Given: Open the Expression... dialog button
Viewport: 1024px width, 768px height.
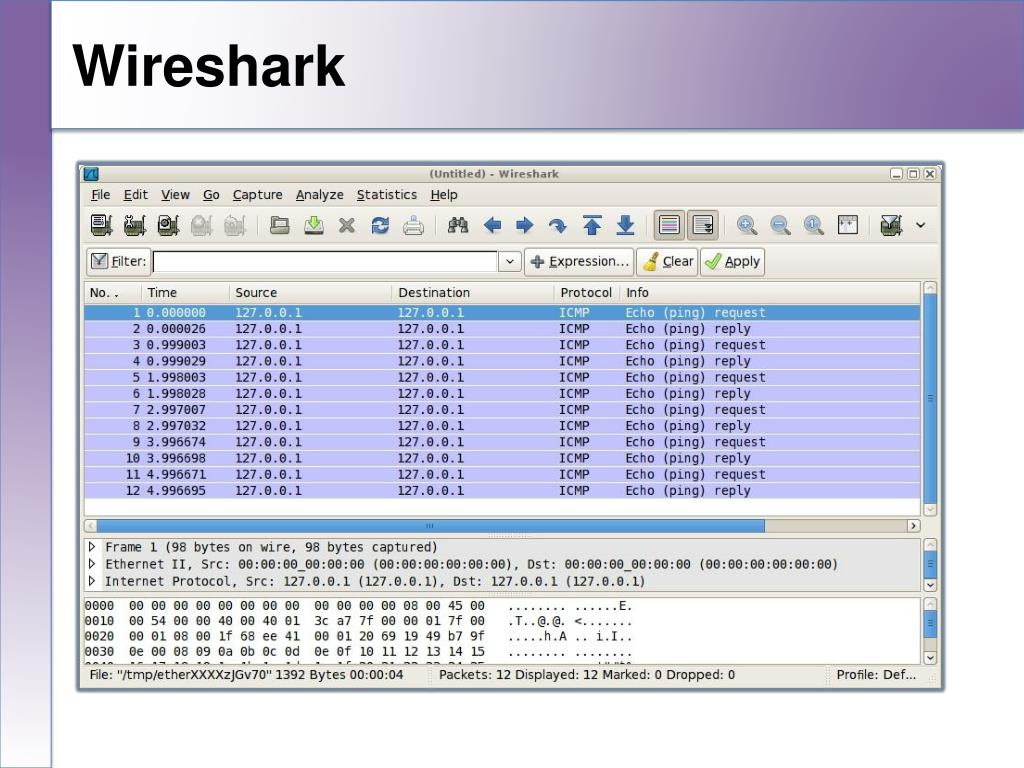Looking at the screenshot, I should (579, 262).
